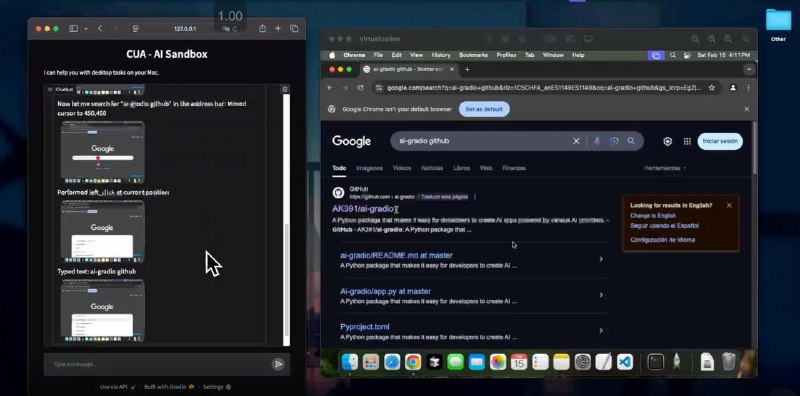Click Traducir esta página link
800x396 pixels.
coord(444,197)
